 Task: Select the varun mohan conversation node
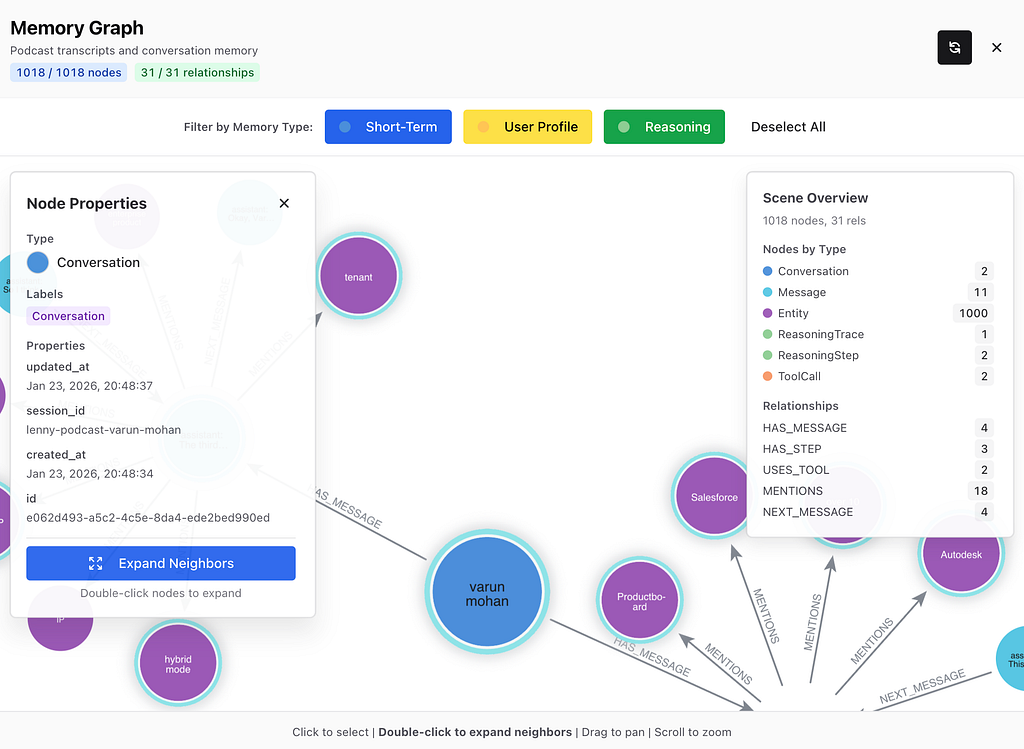(487, 594)
